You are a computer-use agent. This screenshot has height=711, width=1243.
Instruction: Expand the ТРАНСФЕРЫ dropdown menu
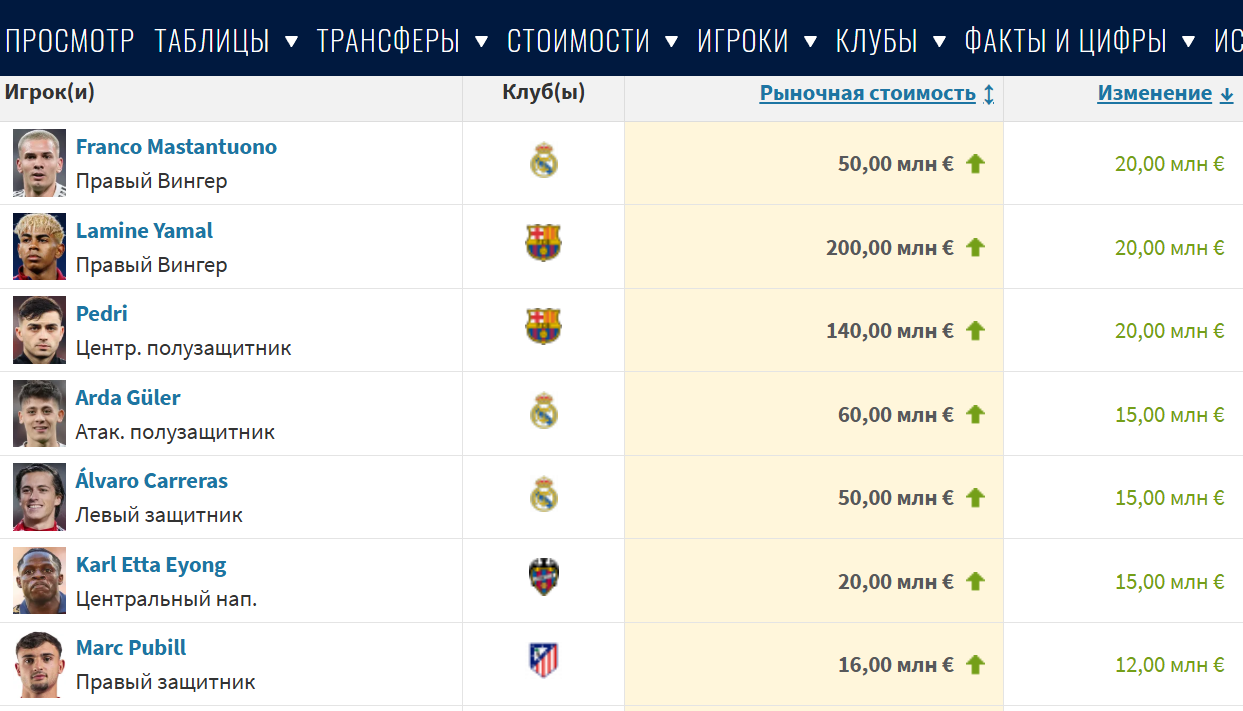(402, 41)
